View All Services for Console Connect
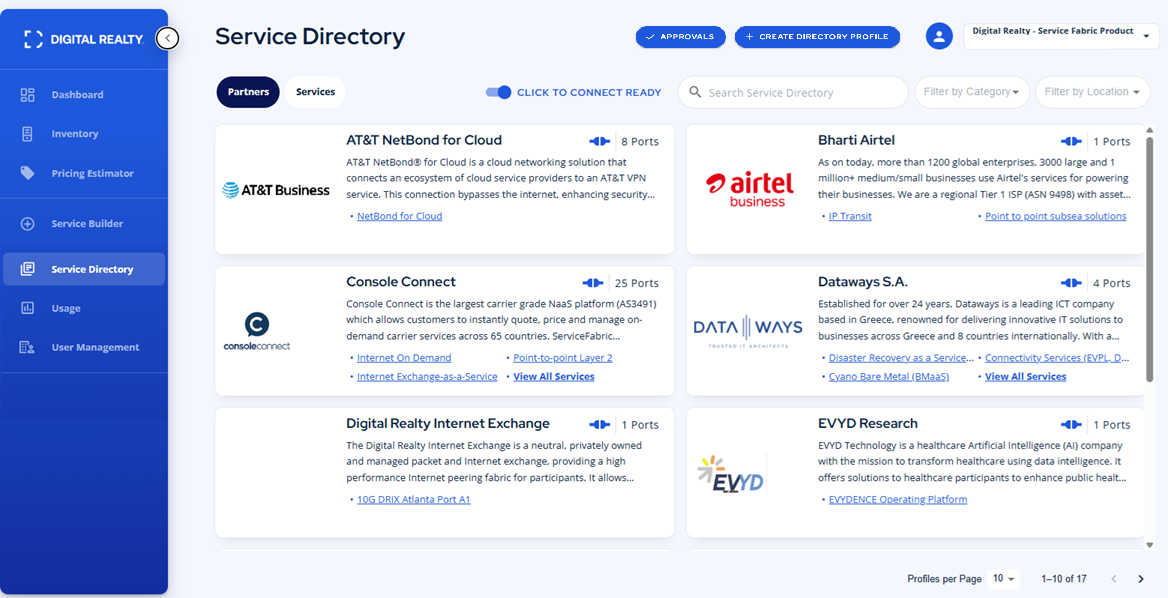 pos(553,376)
